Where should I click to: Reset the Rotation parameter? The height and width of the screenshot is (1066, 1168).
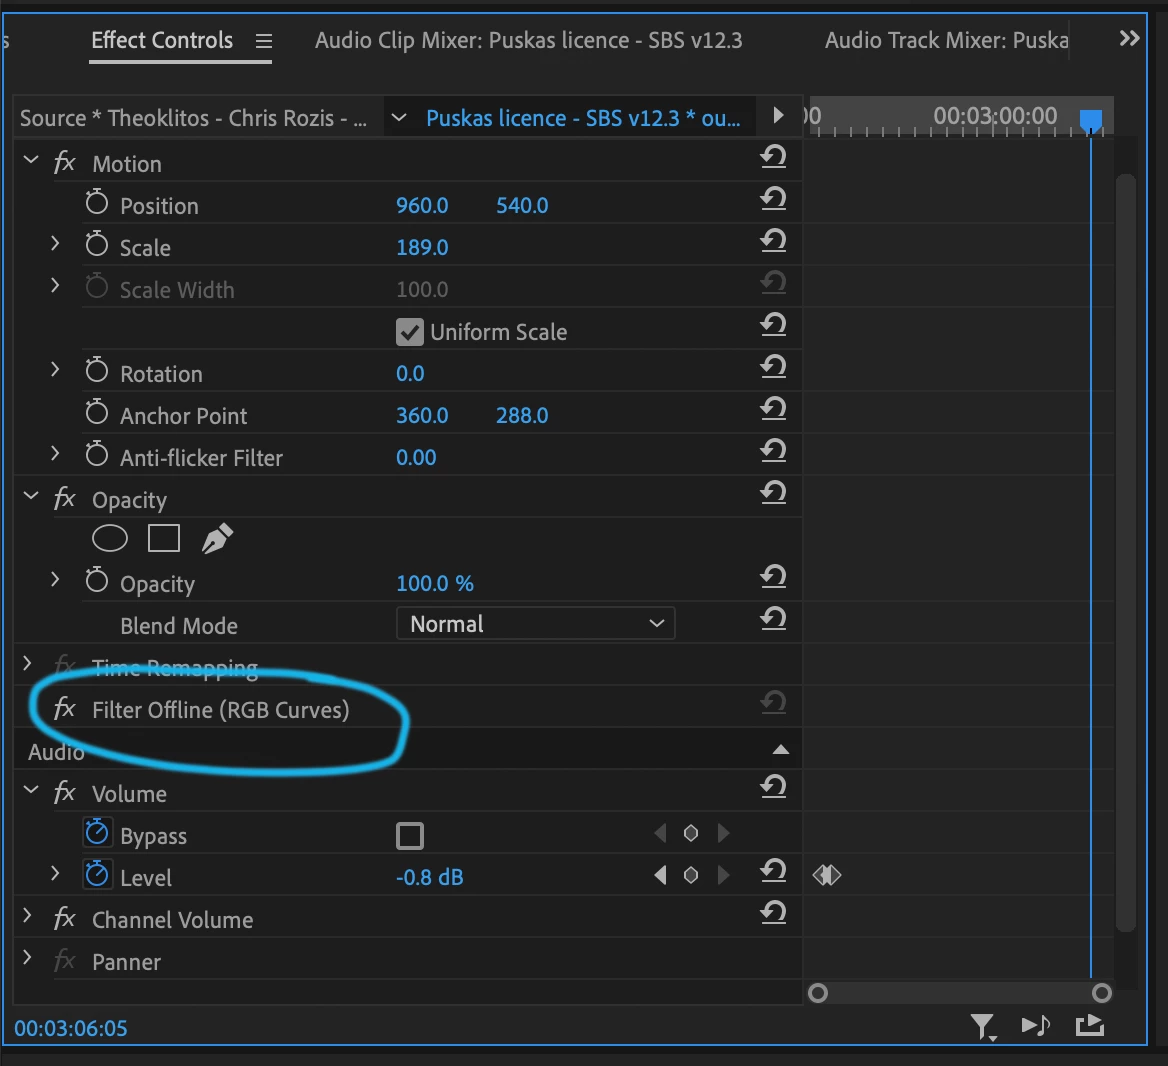coord(773,366)
